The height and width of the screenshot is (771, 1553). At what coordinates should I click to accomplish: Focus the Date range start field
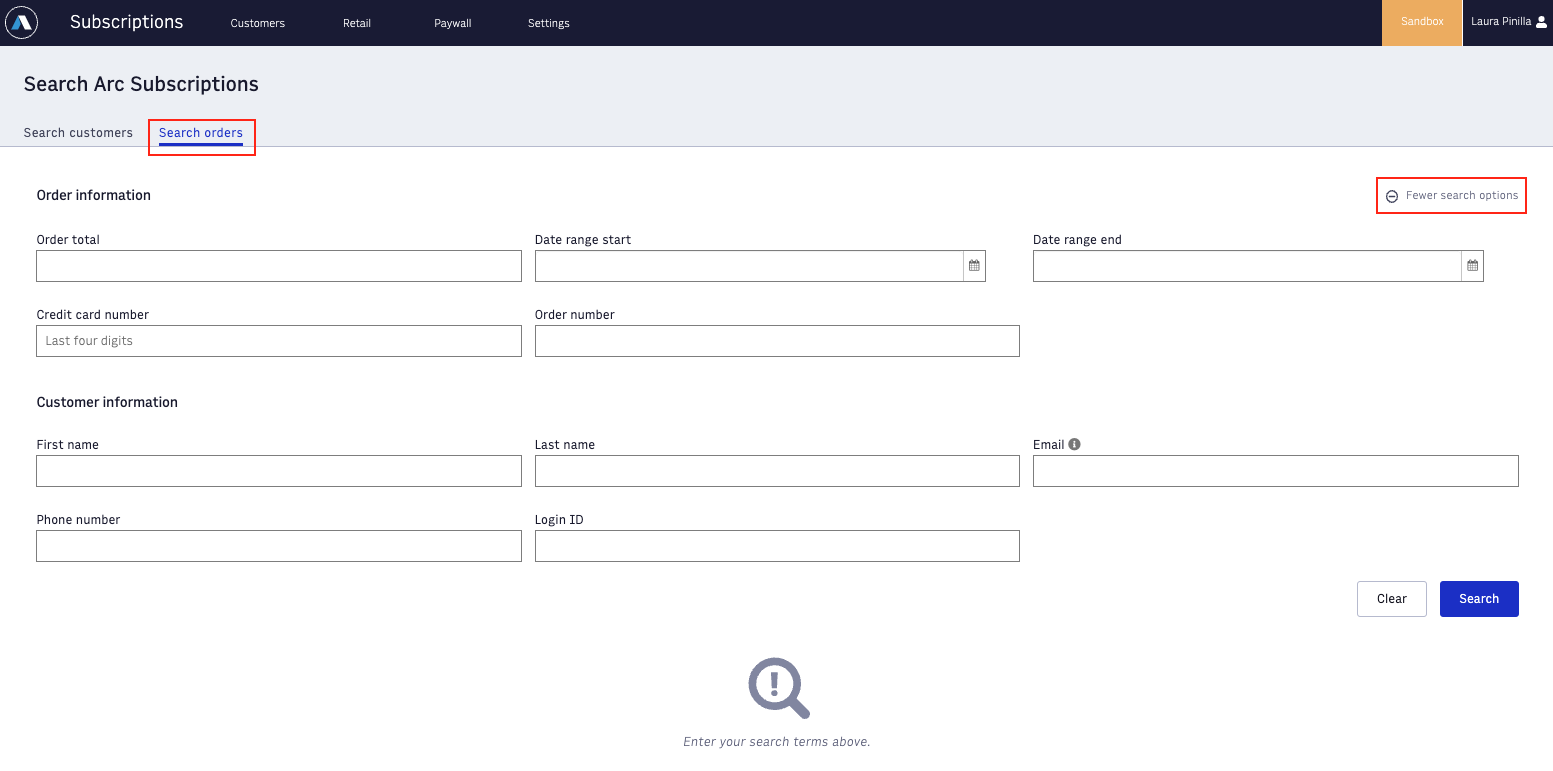pyautogui.click(x=749, y=266)
